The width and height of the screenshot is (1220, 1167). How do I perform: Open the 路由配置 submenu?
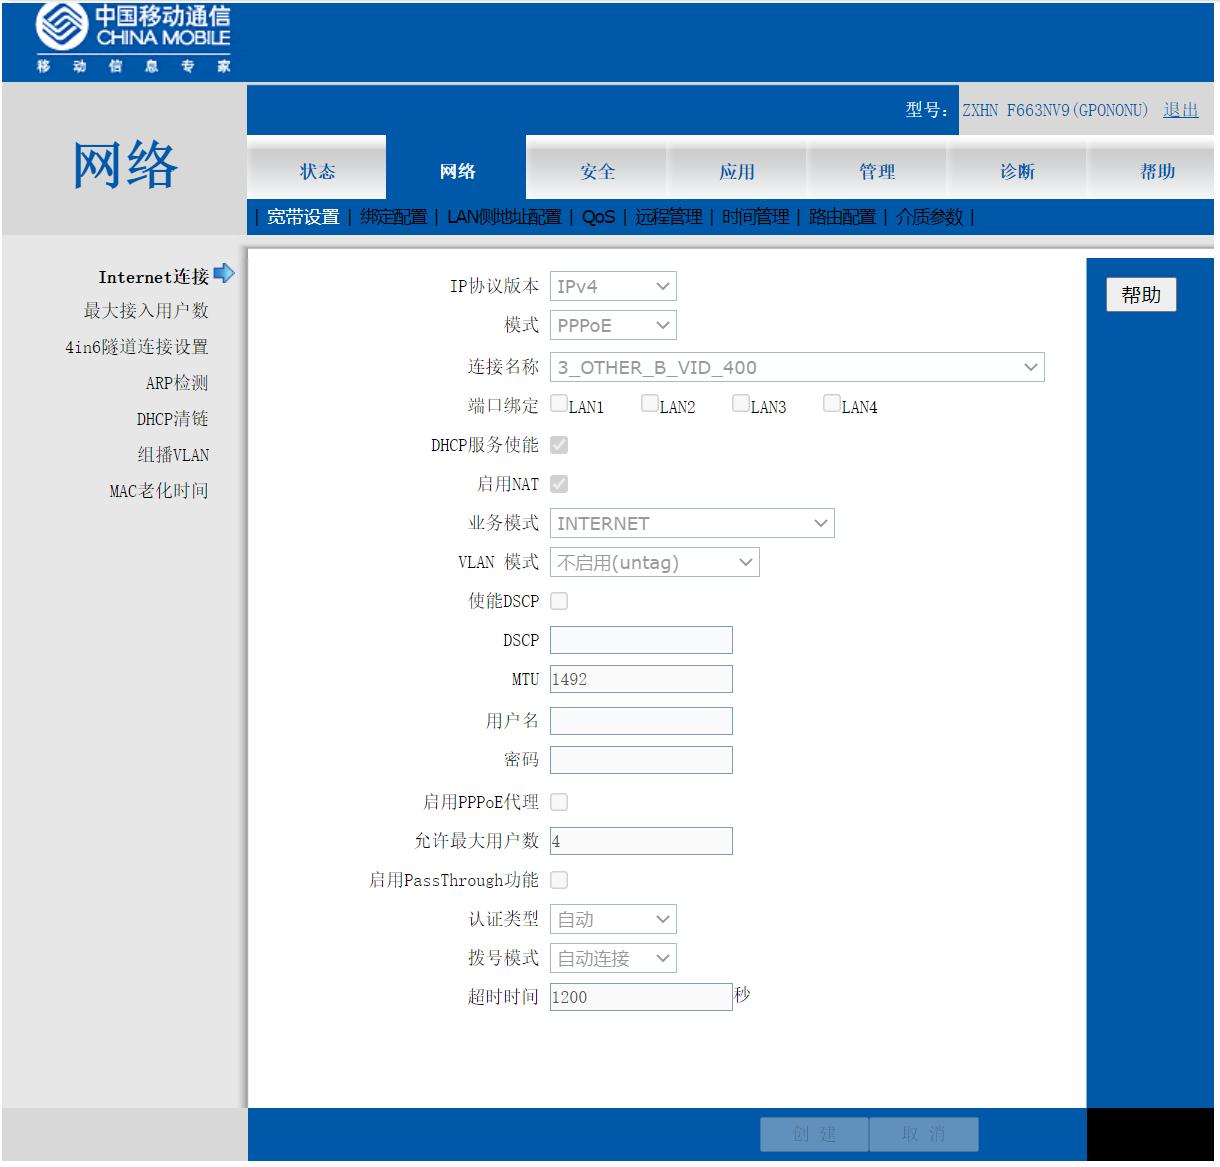click(842, 217)
